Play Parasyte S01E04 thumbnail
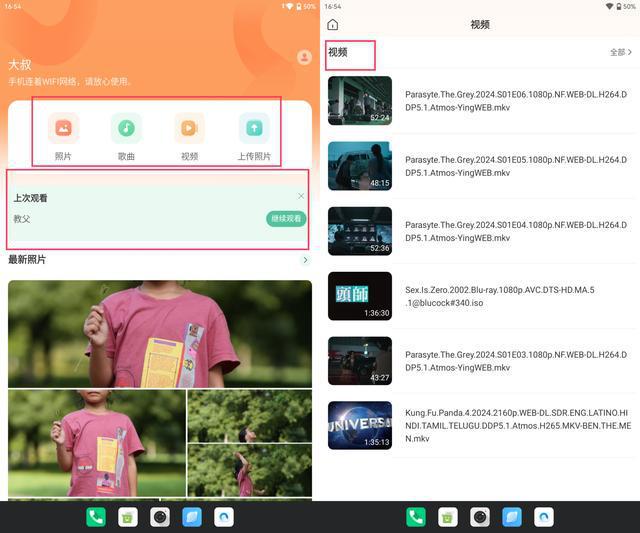The height and width of the screenshot is (533, 640). (x=360, y=231)
